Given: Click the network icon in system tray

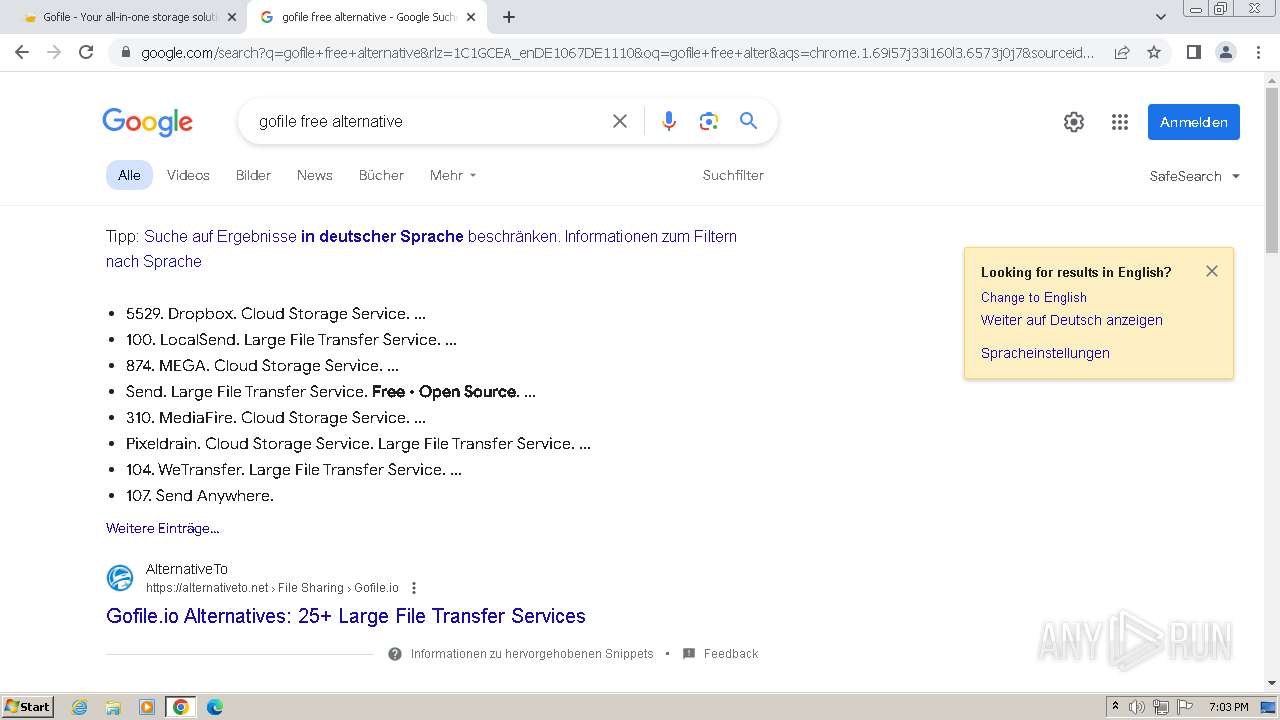Looking at the screenshot, I should [x=1161, y=707].
